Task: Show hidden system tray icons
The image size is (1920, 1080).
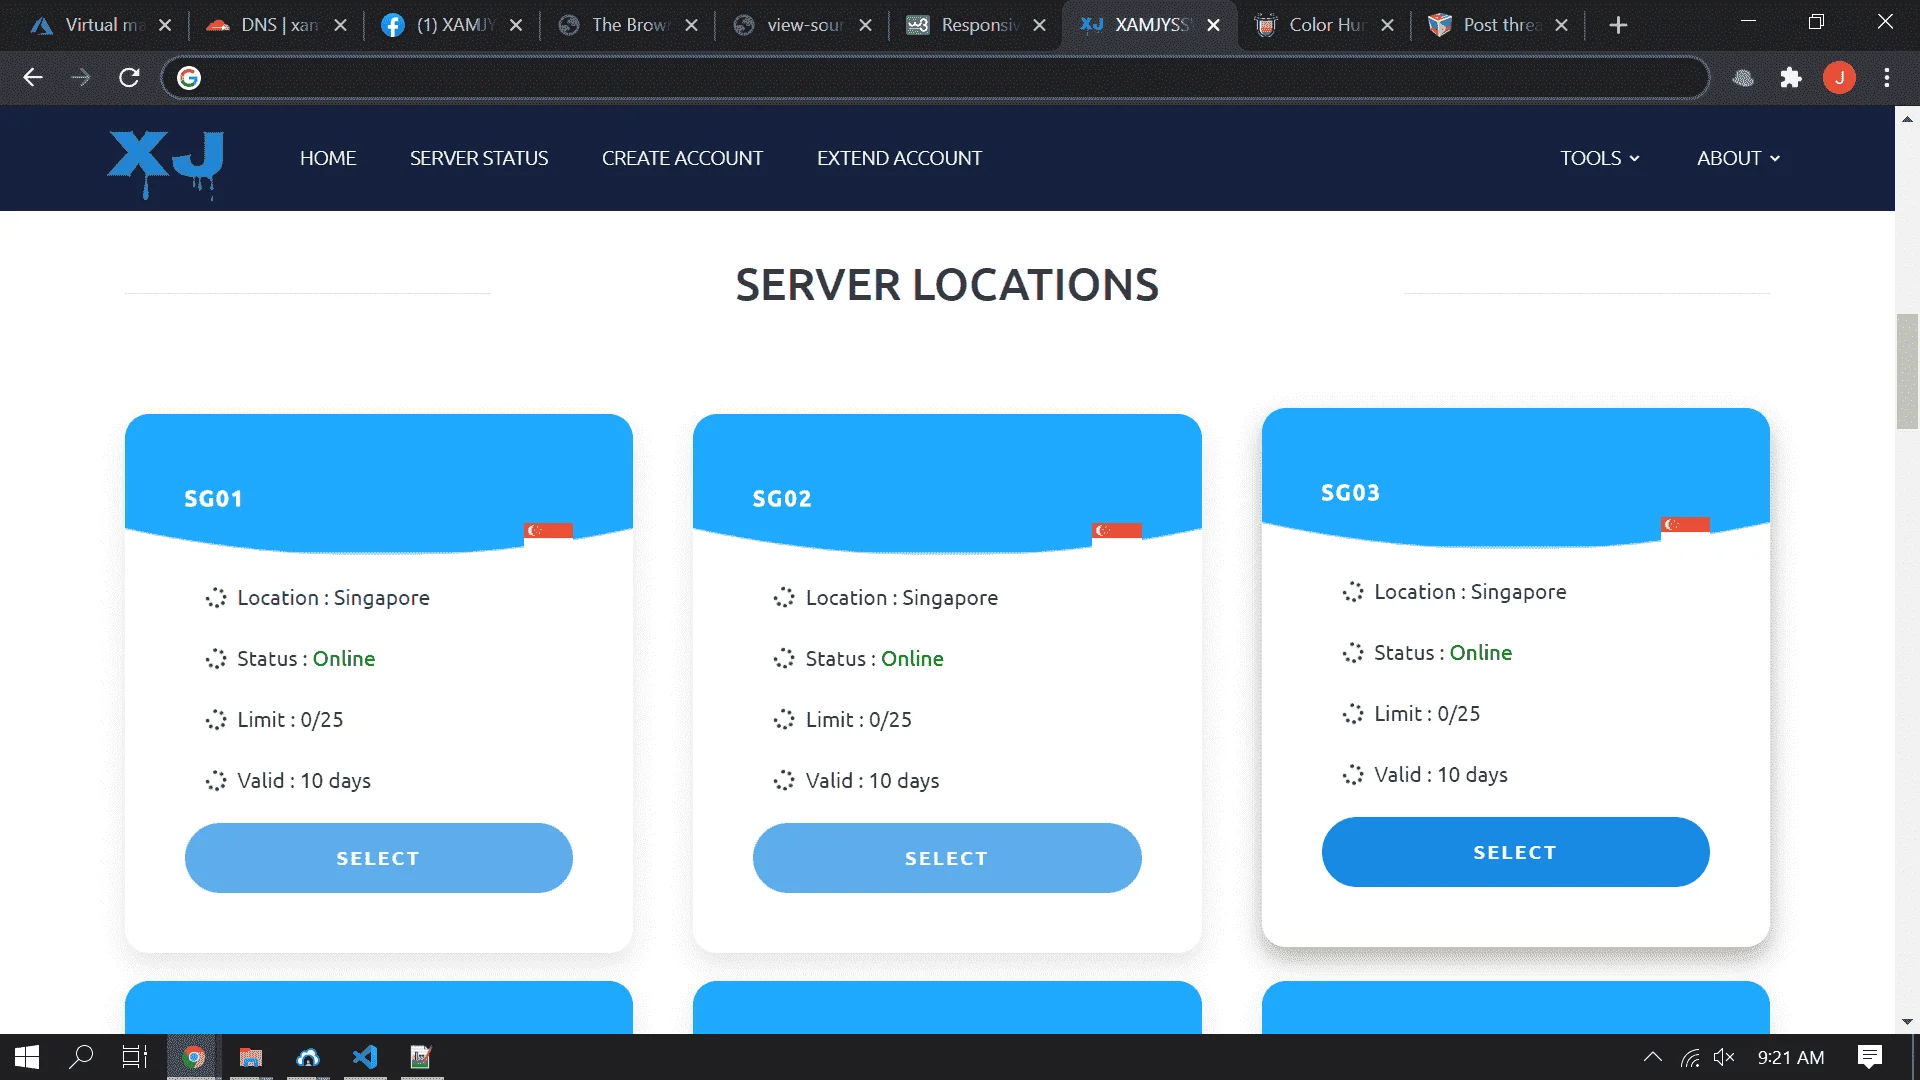Action: pos(1653,1057)
